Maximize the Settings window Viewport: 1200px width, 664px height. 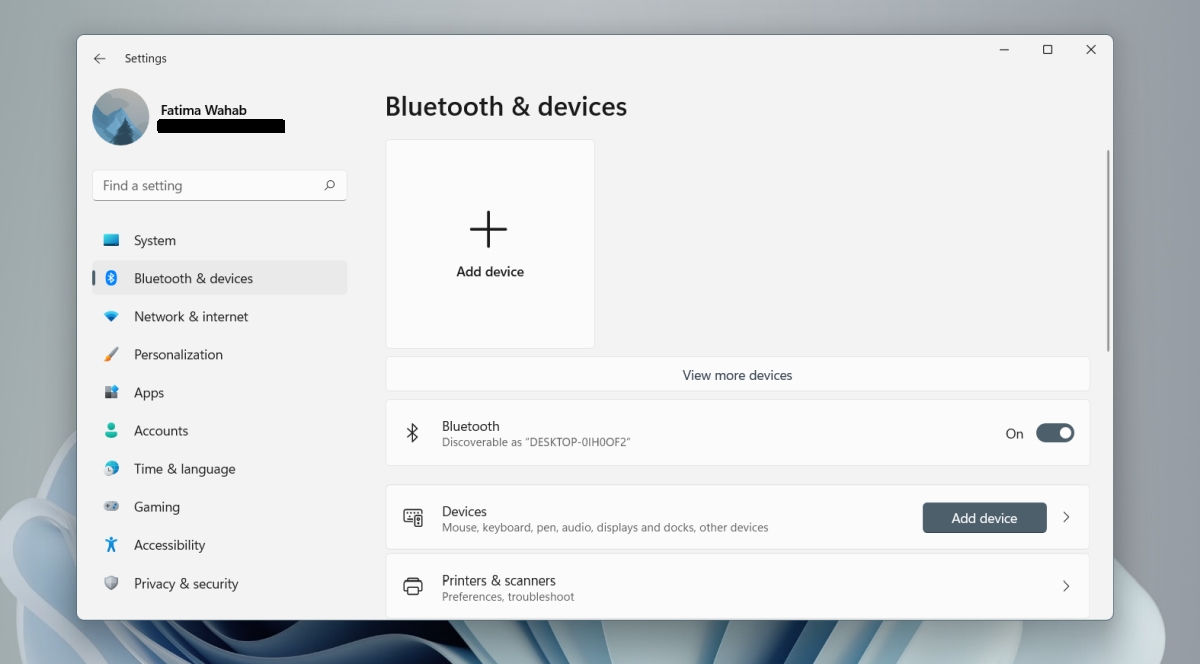coord(1047,50)
